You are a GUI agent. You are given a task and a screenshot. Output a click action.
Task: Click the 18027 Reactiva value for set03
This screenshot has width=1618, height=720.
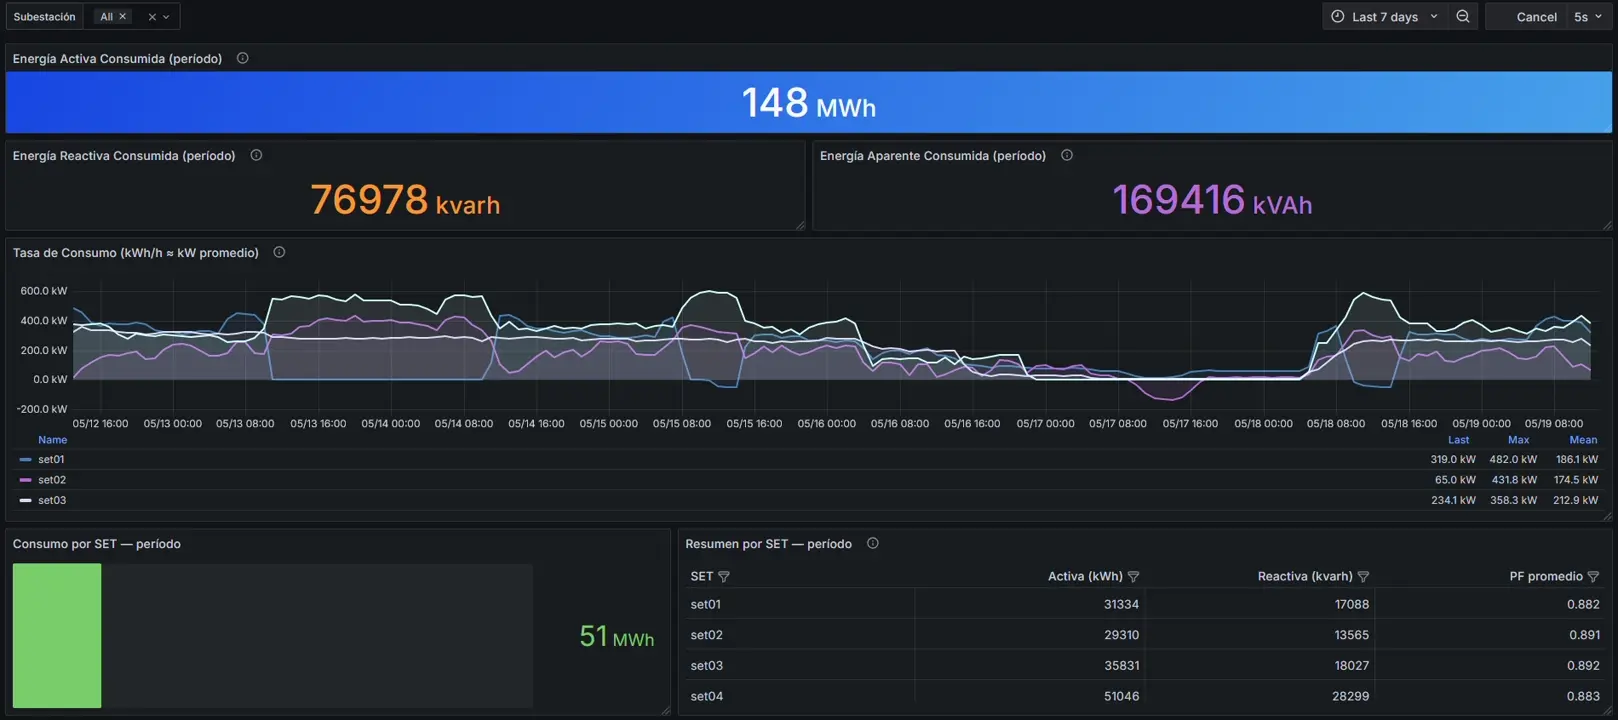pyautogui.click(x=1351, y=666)
